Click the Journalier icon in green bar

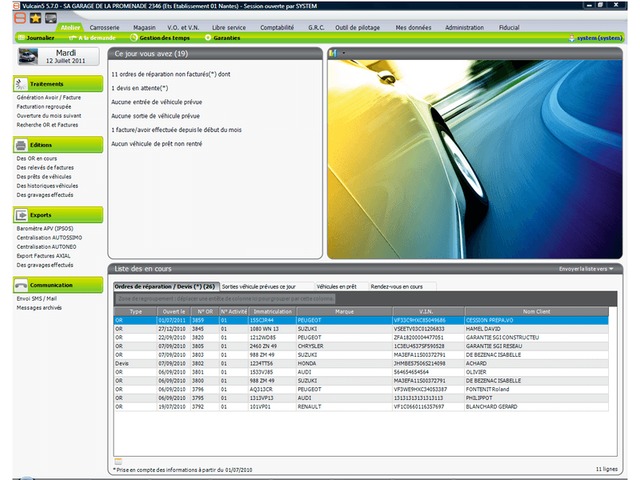[22, 38]
